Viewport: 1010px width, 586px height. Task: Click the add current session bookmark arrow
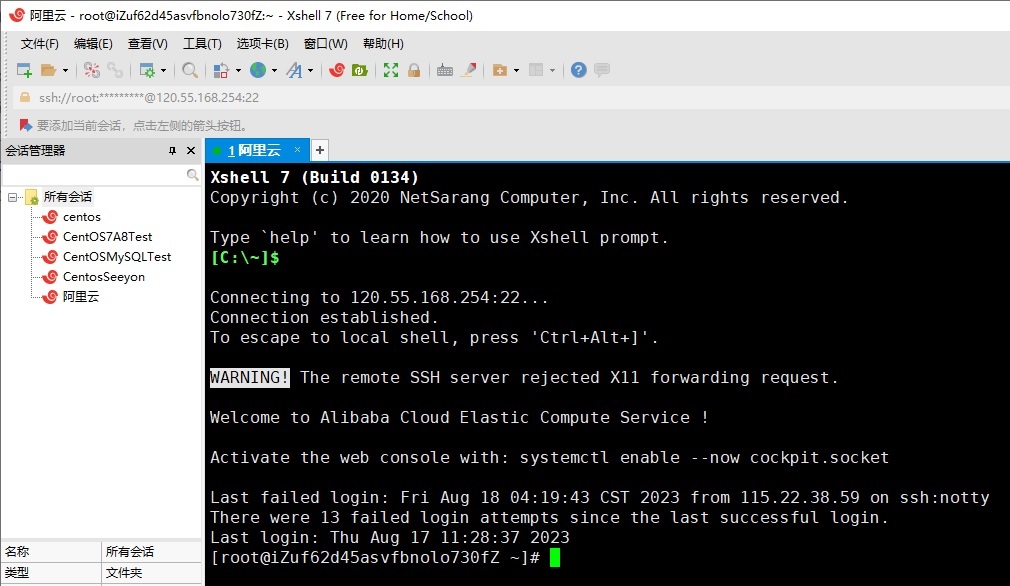pos(25,125)
